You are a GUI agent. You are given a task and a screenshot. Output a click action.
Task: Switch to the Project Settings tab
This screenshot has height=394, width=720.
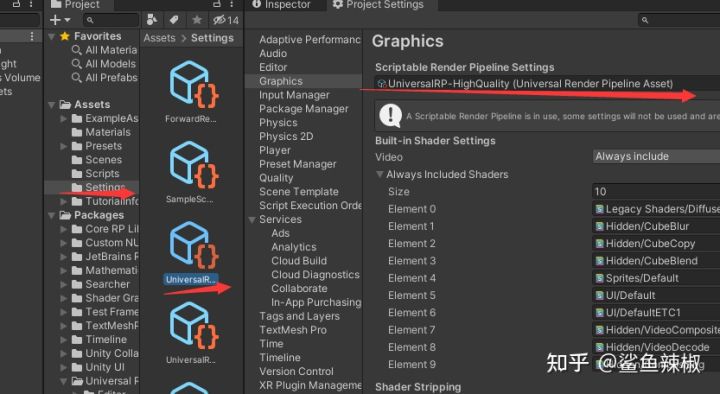378,5
